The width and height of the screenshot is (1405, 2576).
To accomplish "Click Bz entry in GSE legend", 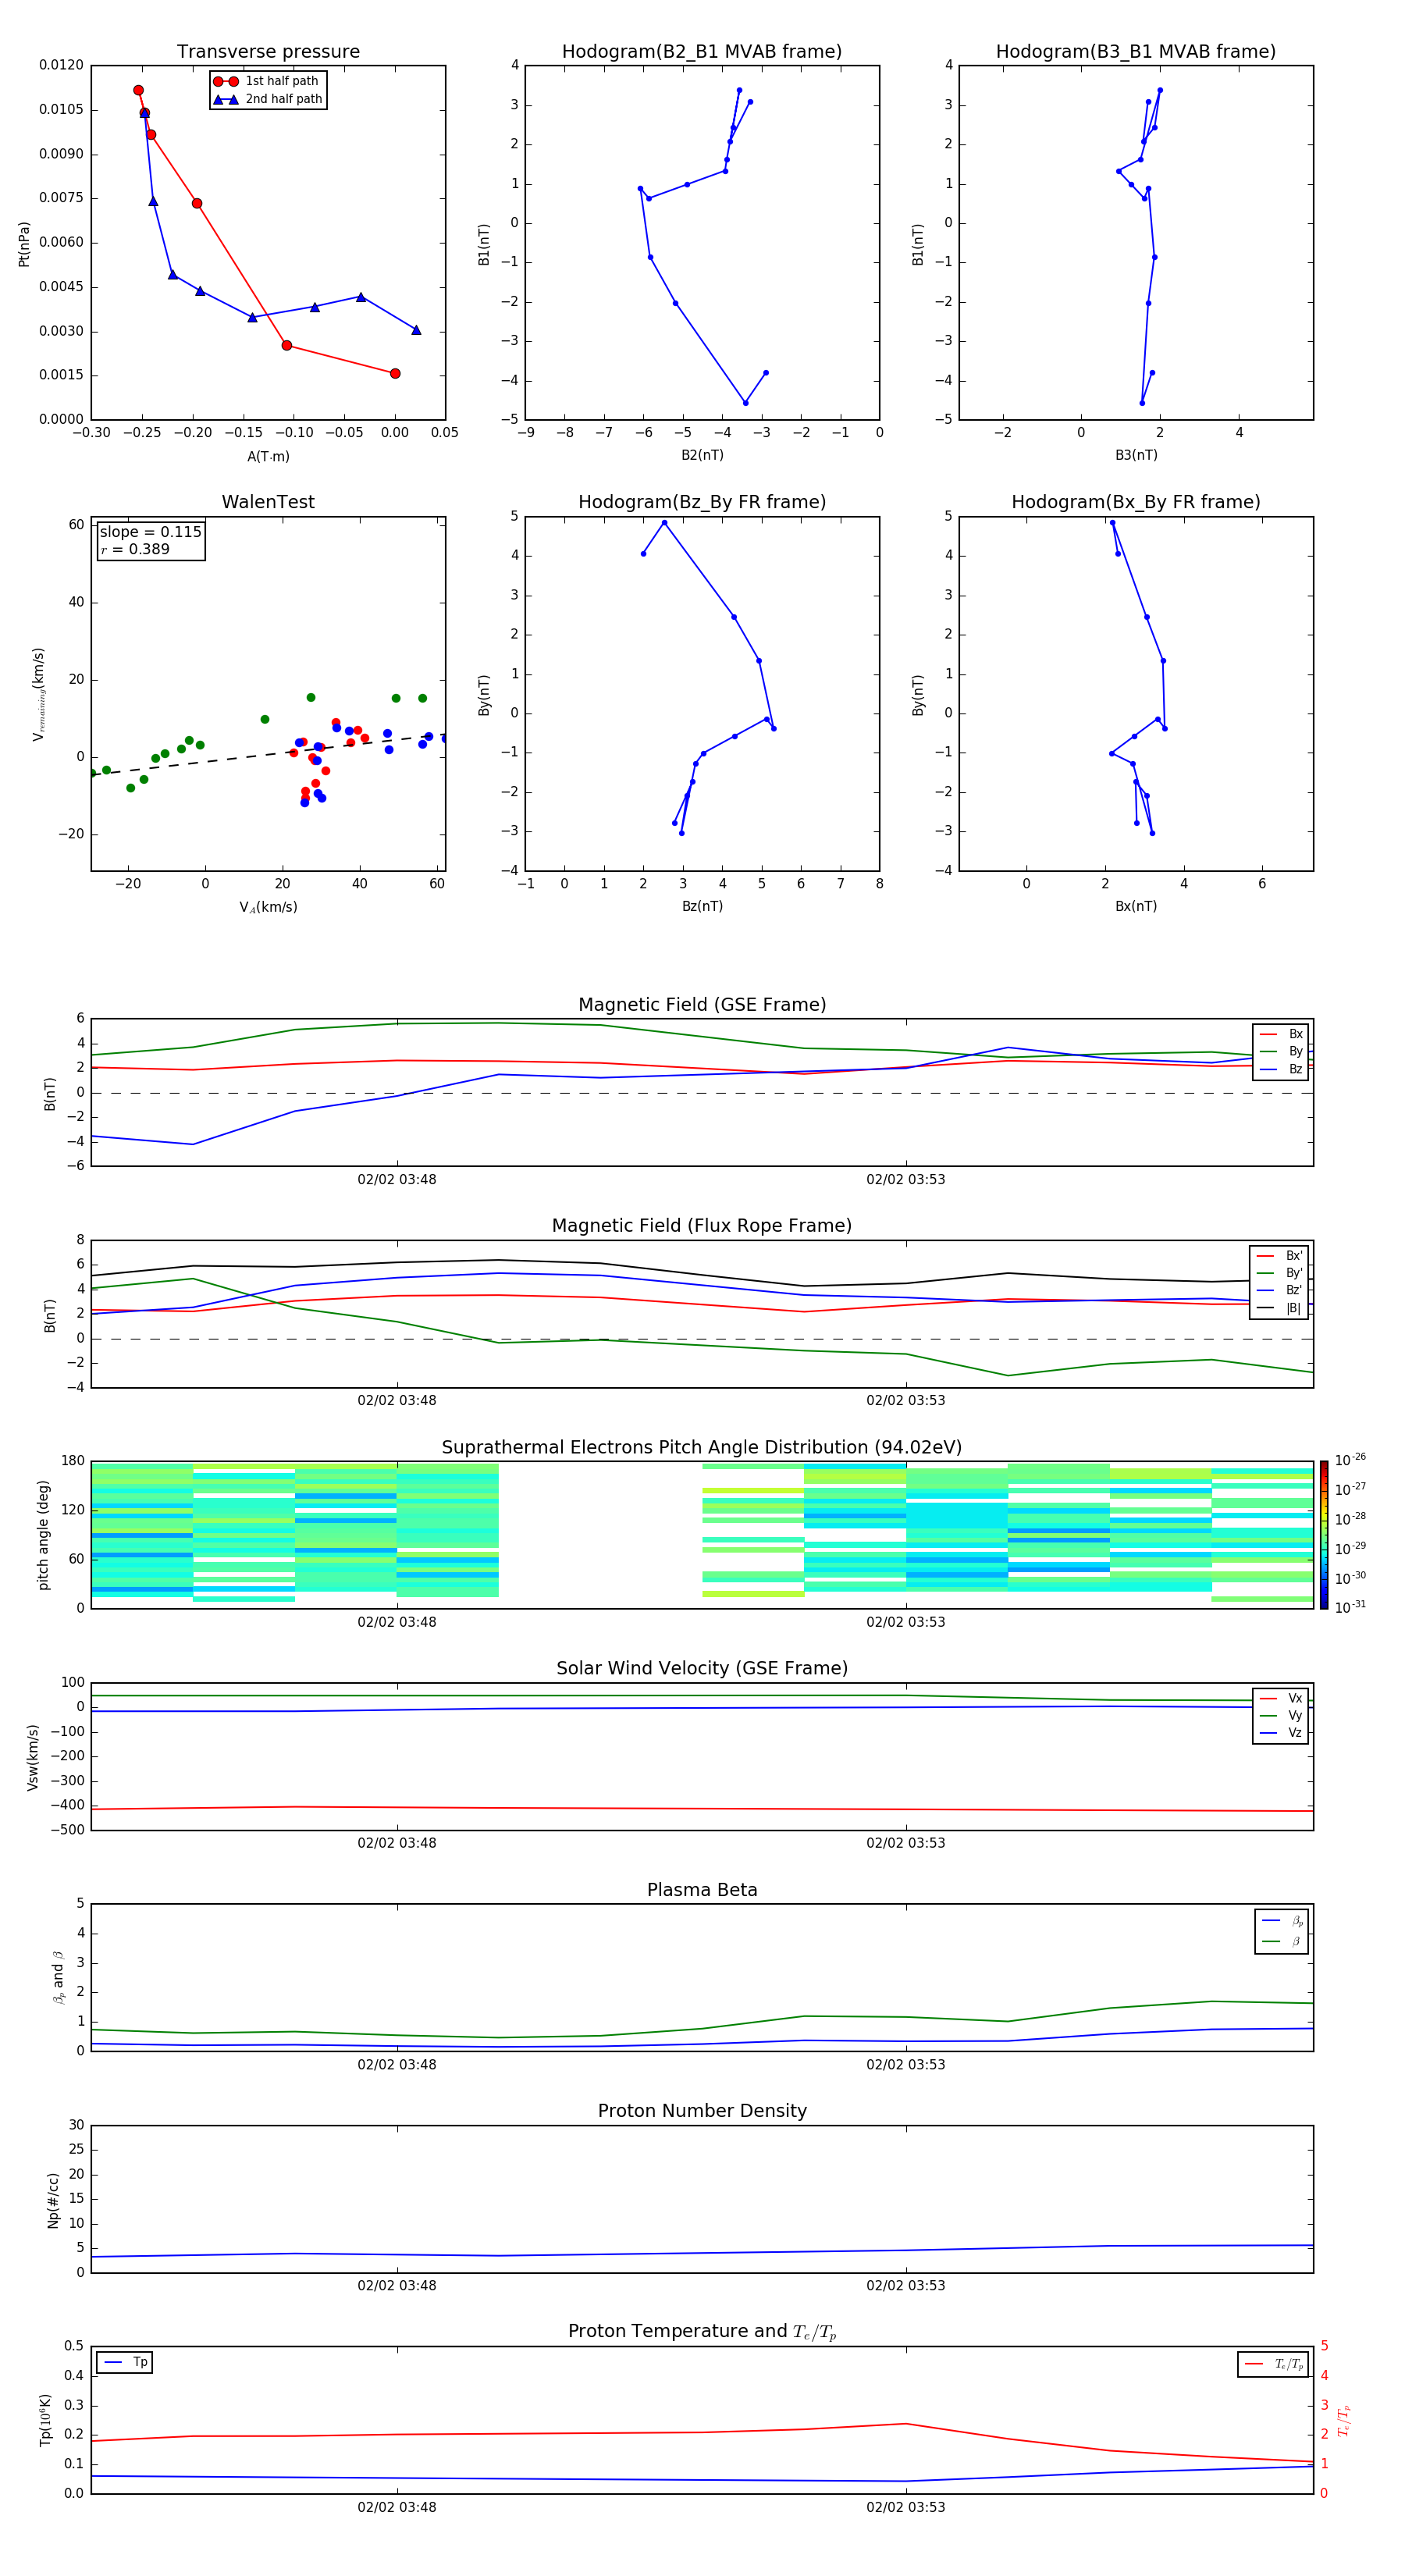I will point(1281,1069).
